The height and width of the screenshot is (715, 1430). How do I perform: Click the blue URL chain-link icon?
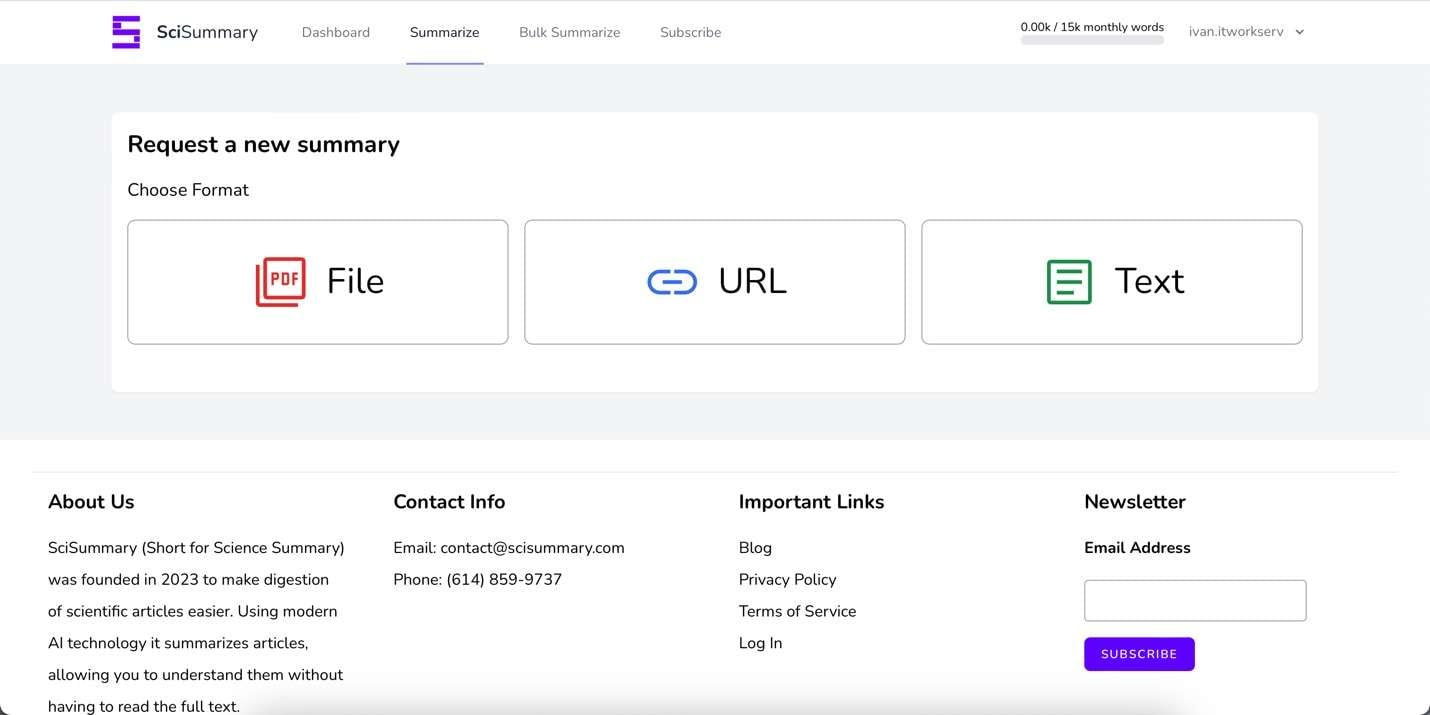tap(672, 283)
